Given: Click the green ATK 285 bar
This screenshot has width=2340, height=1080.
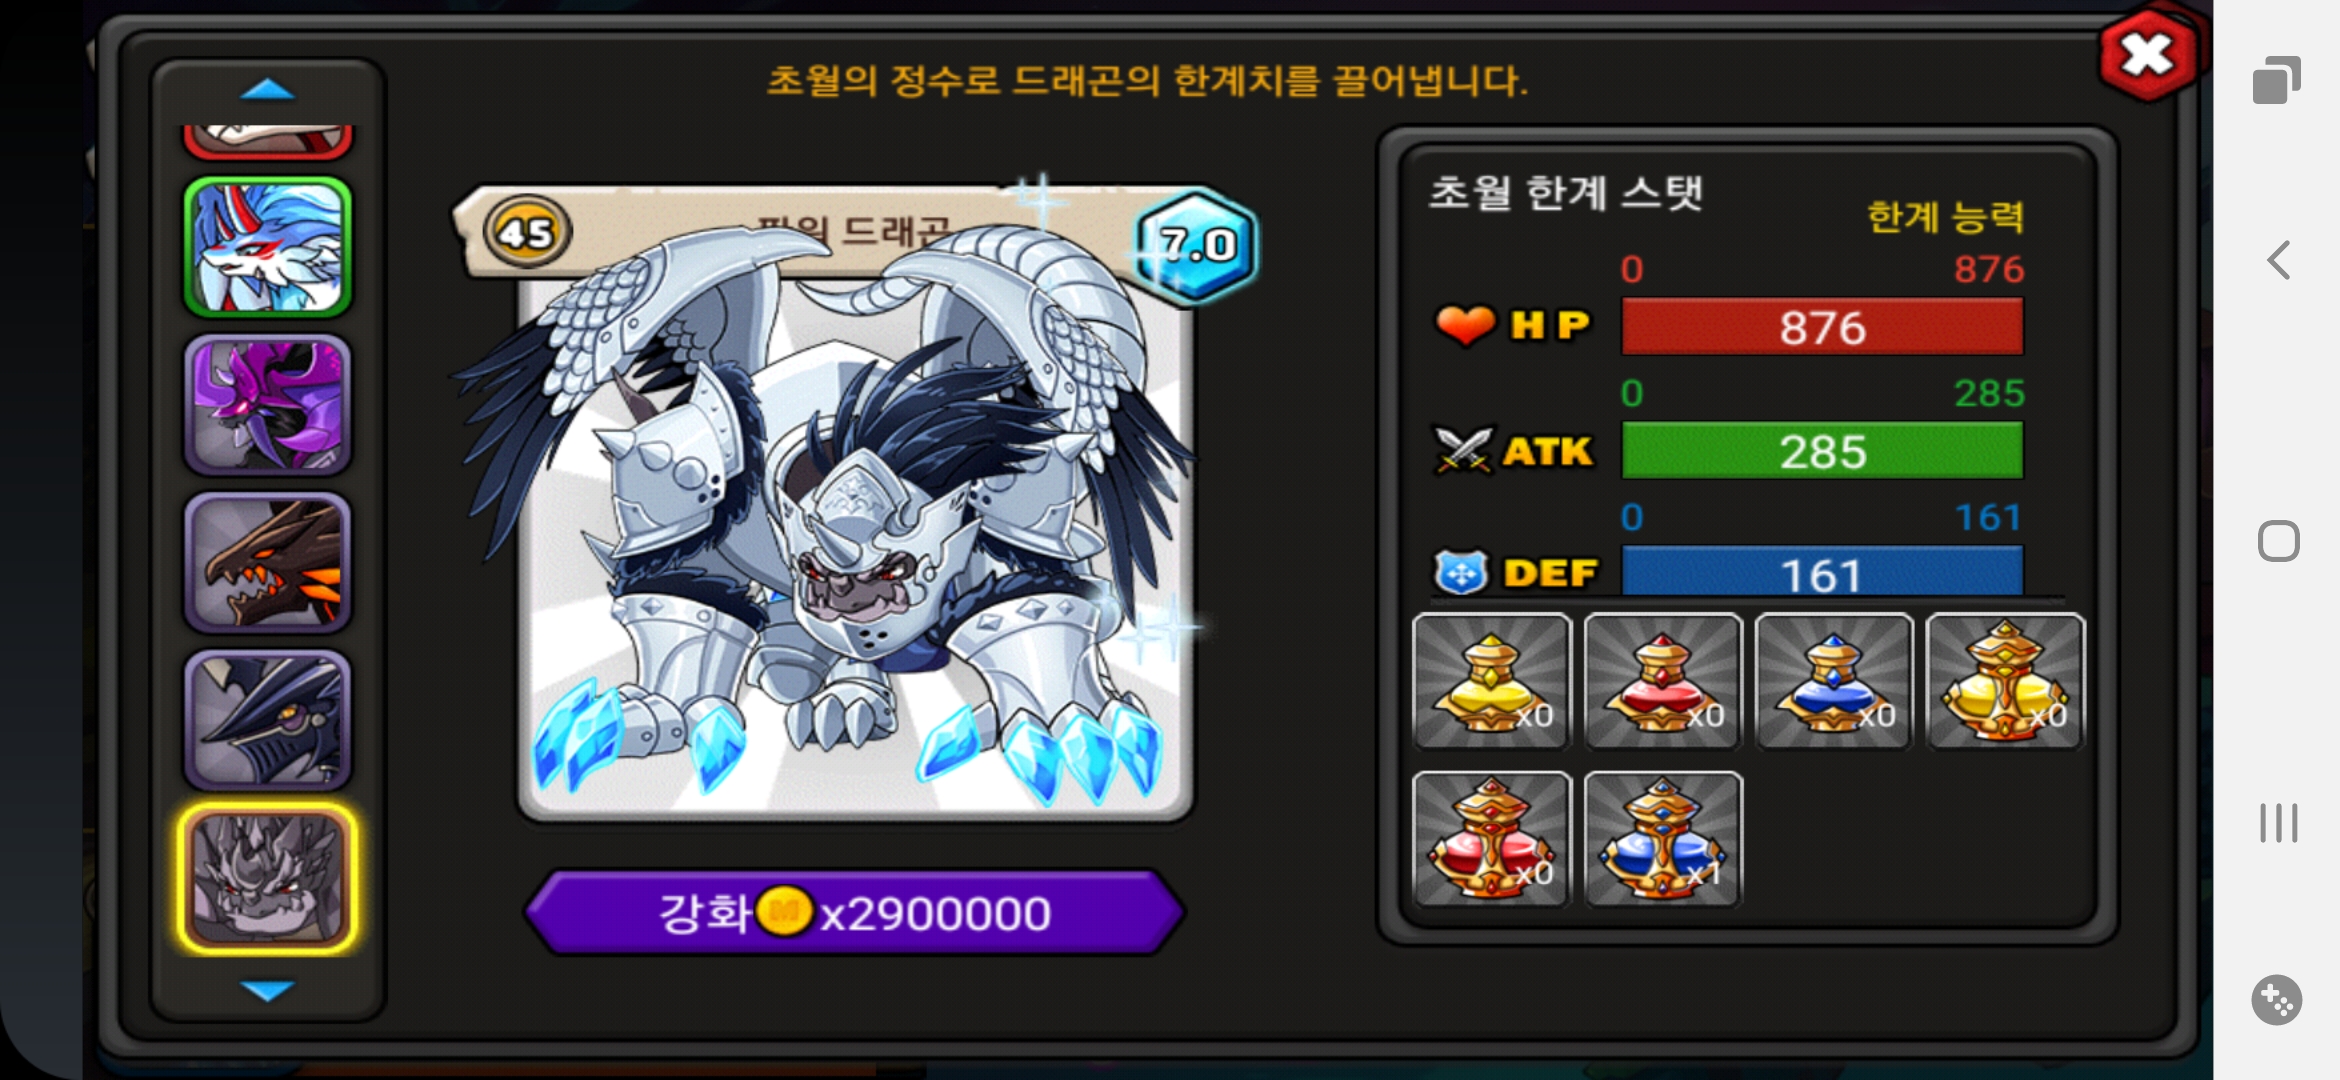Looking at the screenshot, I should click(x=1822, y=451).
